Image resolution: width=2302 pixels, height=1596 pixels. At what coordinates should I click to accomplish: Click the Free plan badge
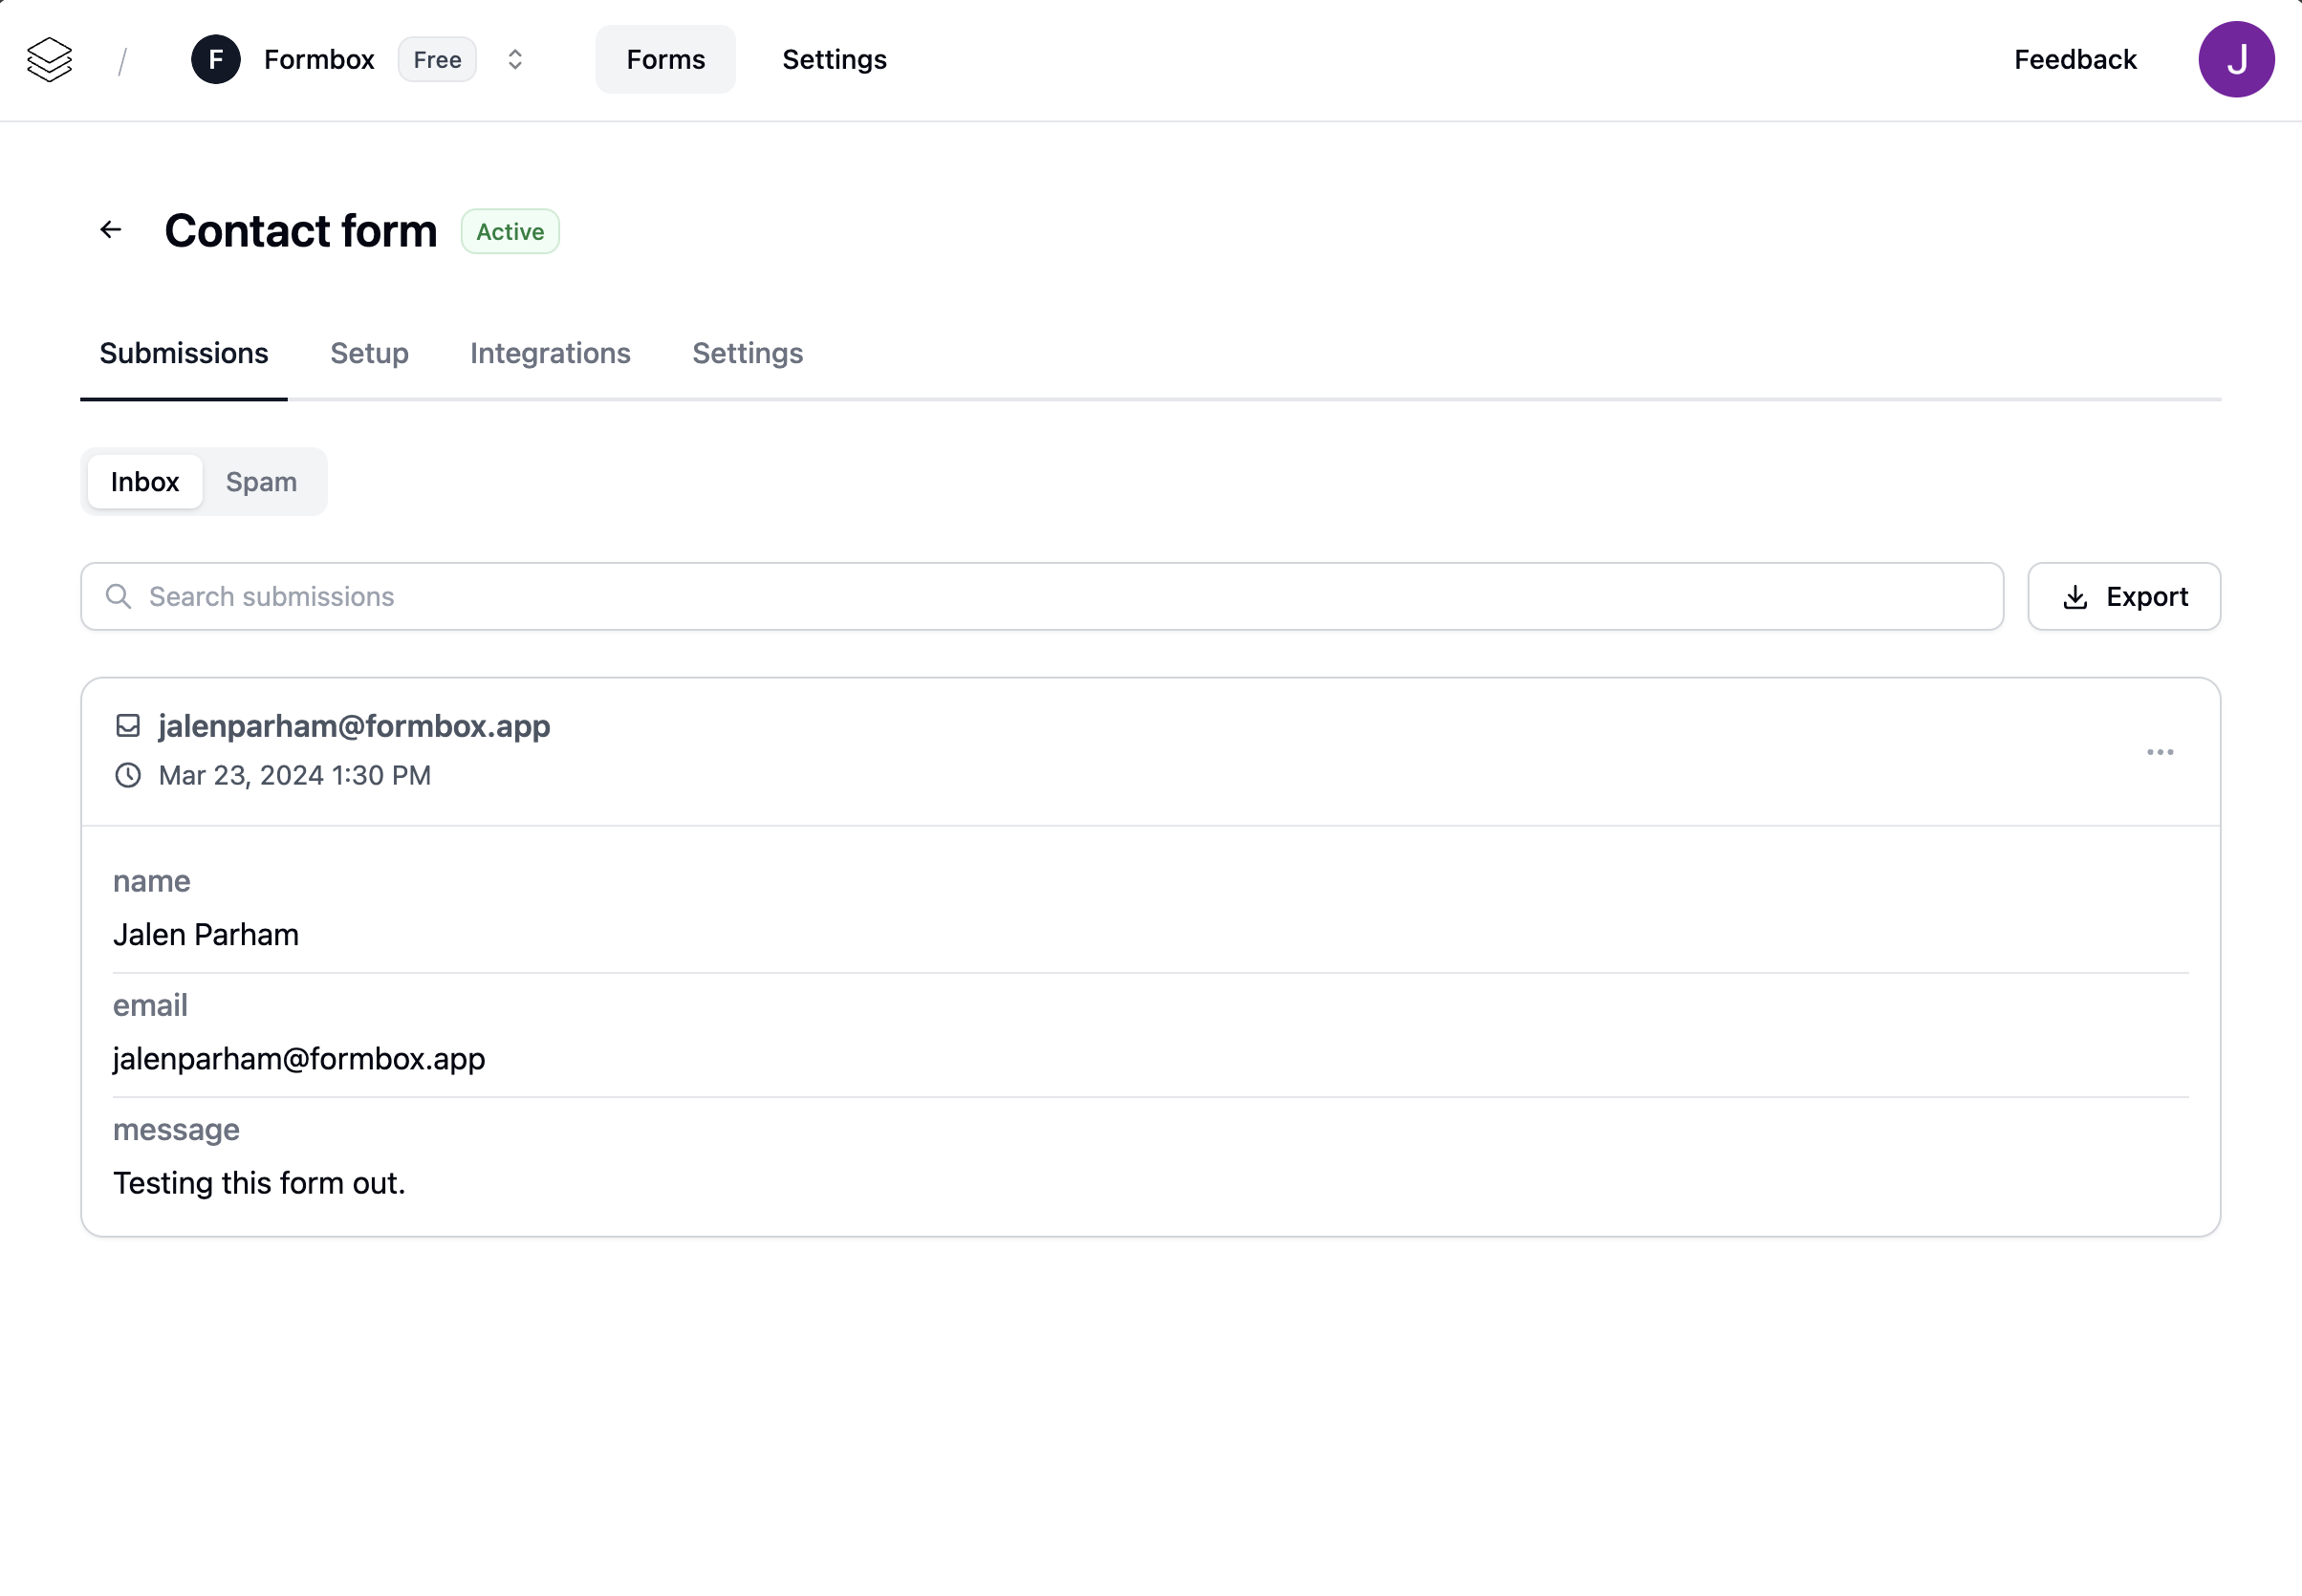pyautogui.click(x=437, y=60)
